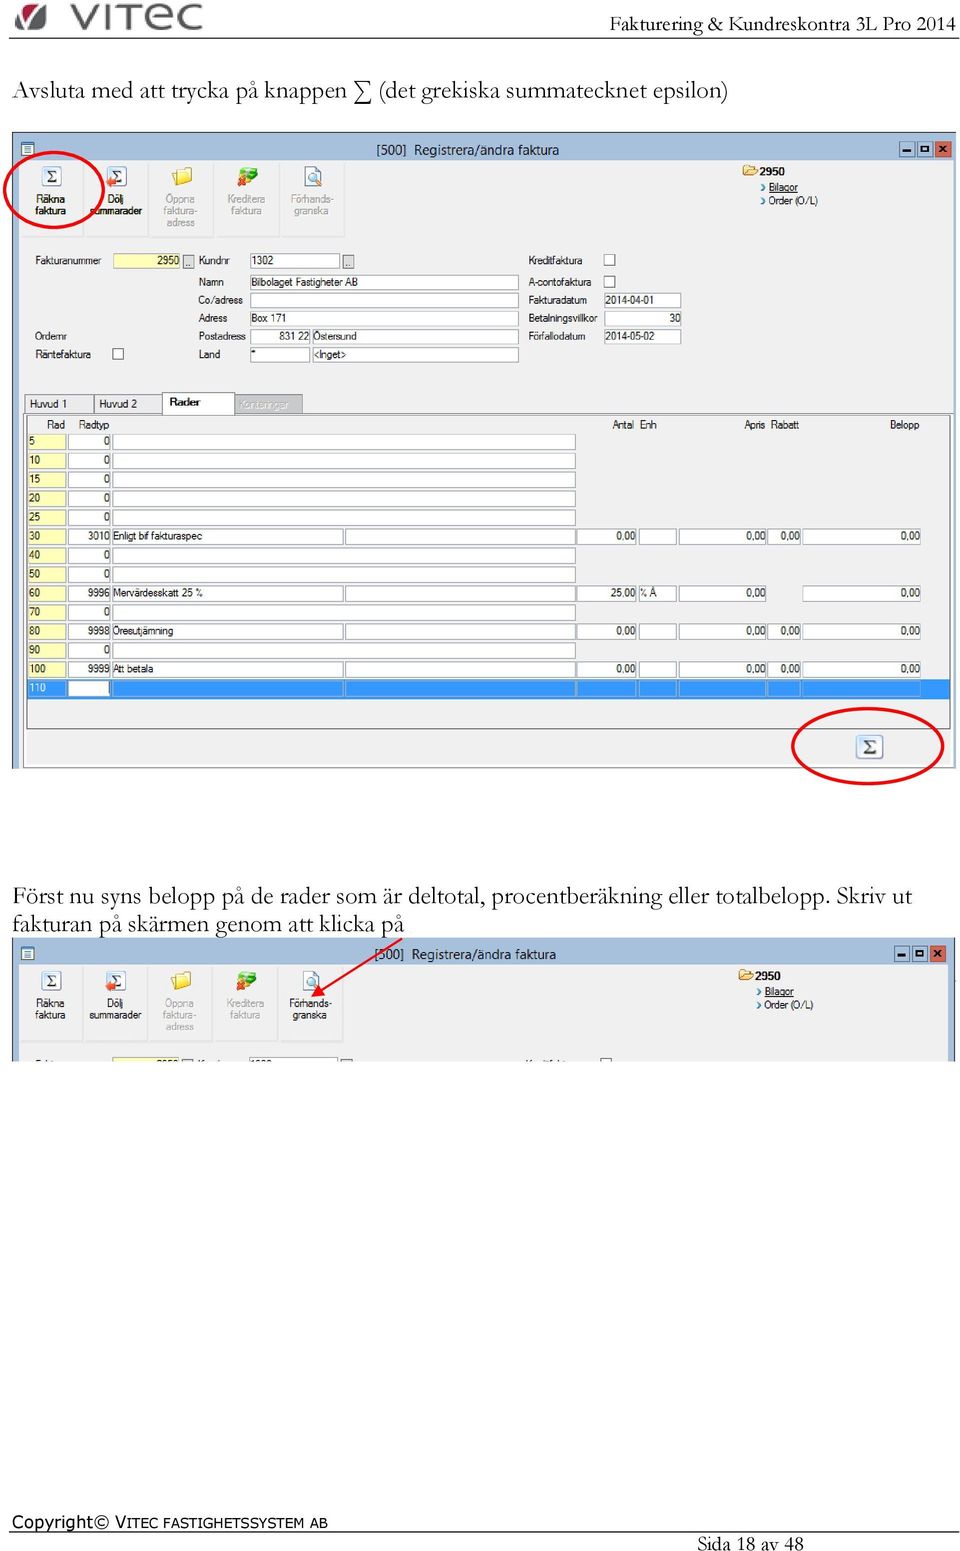Image resolution: width=960 pixels, height=1551 pixels.
Task: Open Förhandsgranska in the lower window toolbar
Action: [310, 995]
